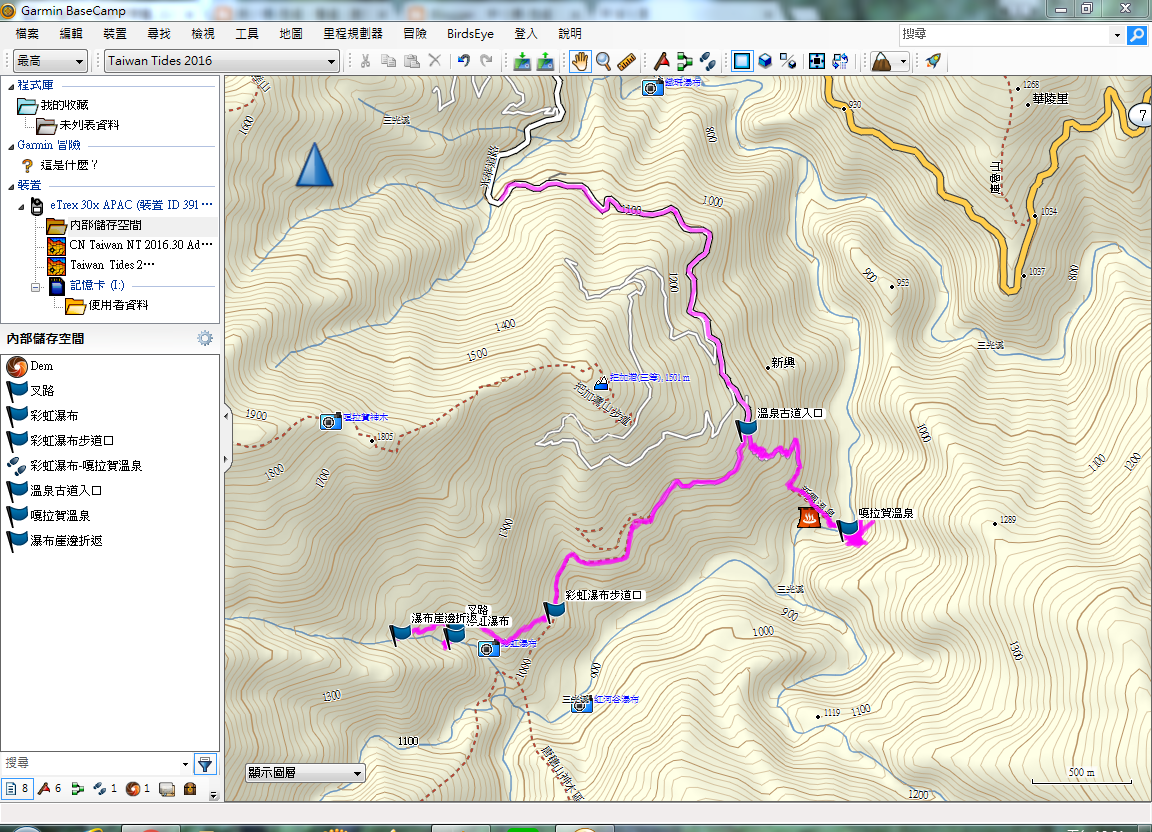Toggle 2D map view
The image size is (1152, 832).
click(x=742, y=61)
